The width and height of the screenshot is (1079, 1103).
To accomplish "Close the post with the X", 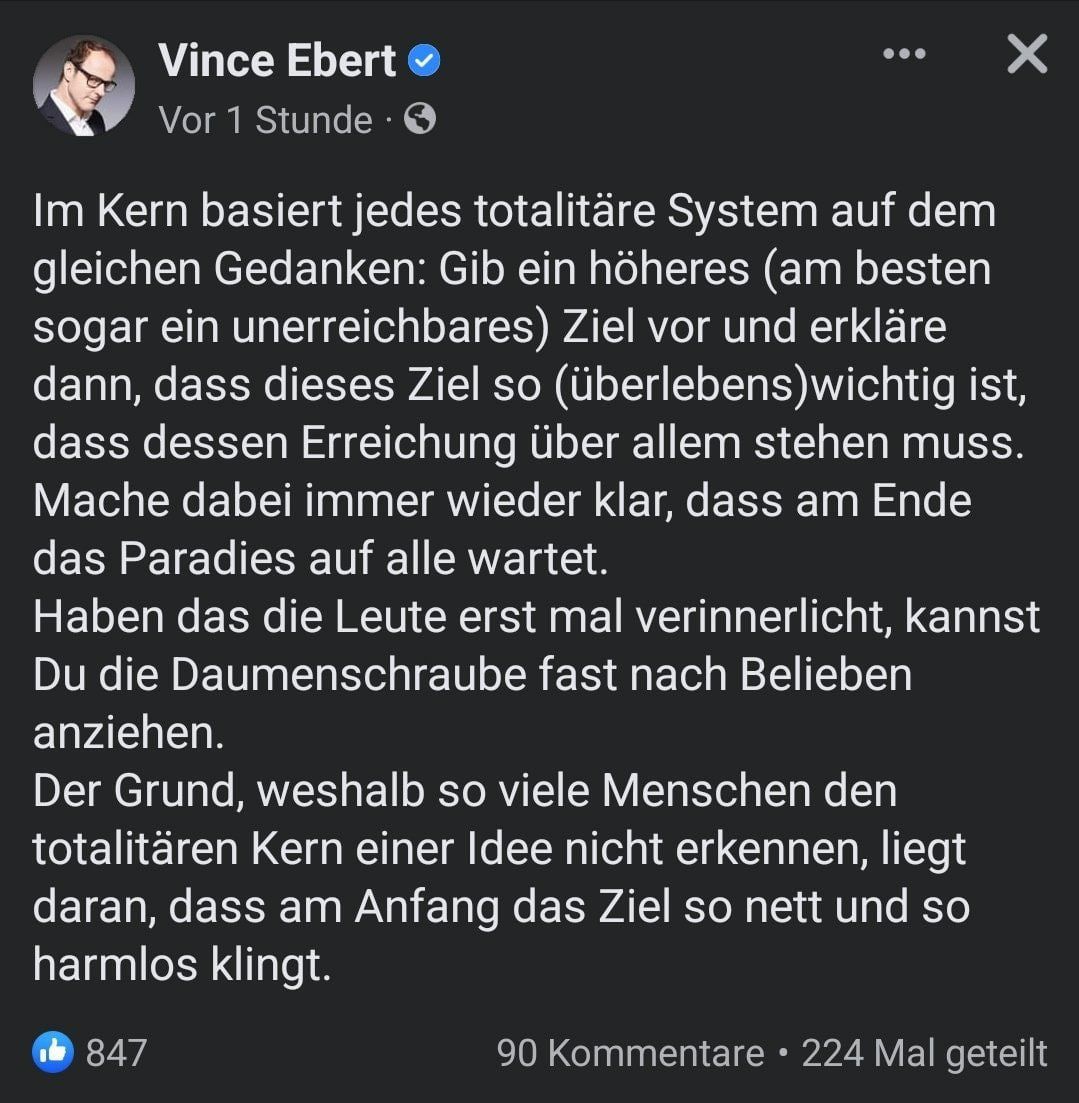I will coord(1026,55).
